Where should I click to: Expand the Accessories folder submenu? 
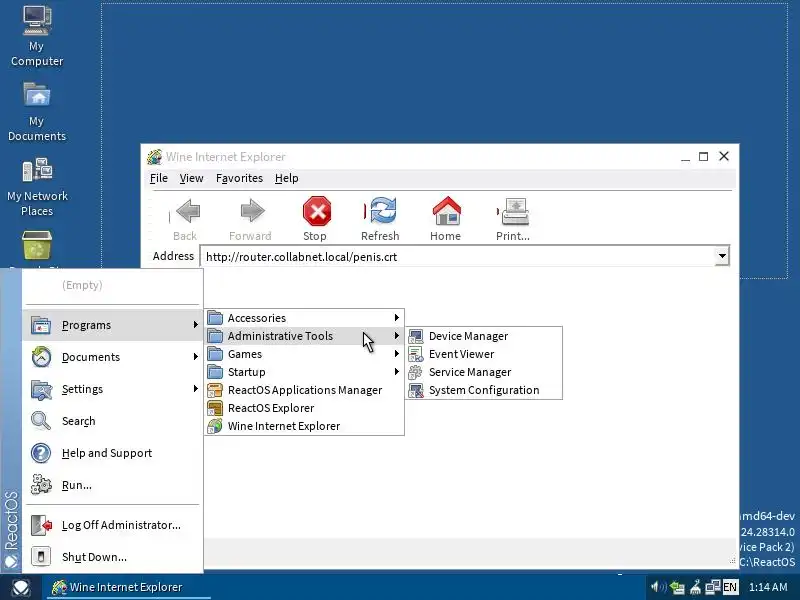click(x=305, y=318)
